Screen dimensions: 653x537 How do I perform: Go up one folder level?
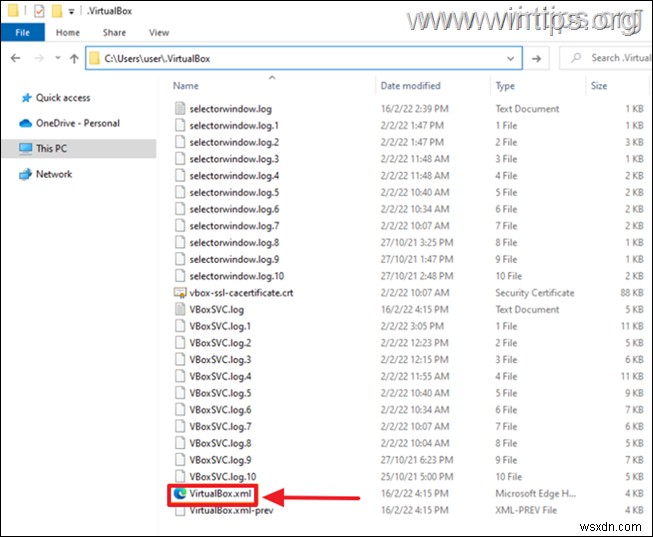tap(74, 58)
